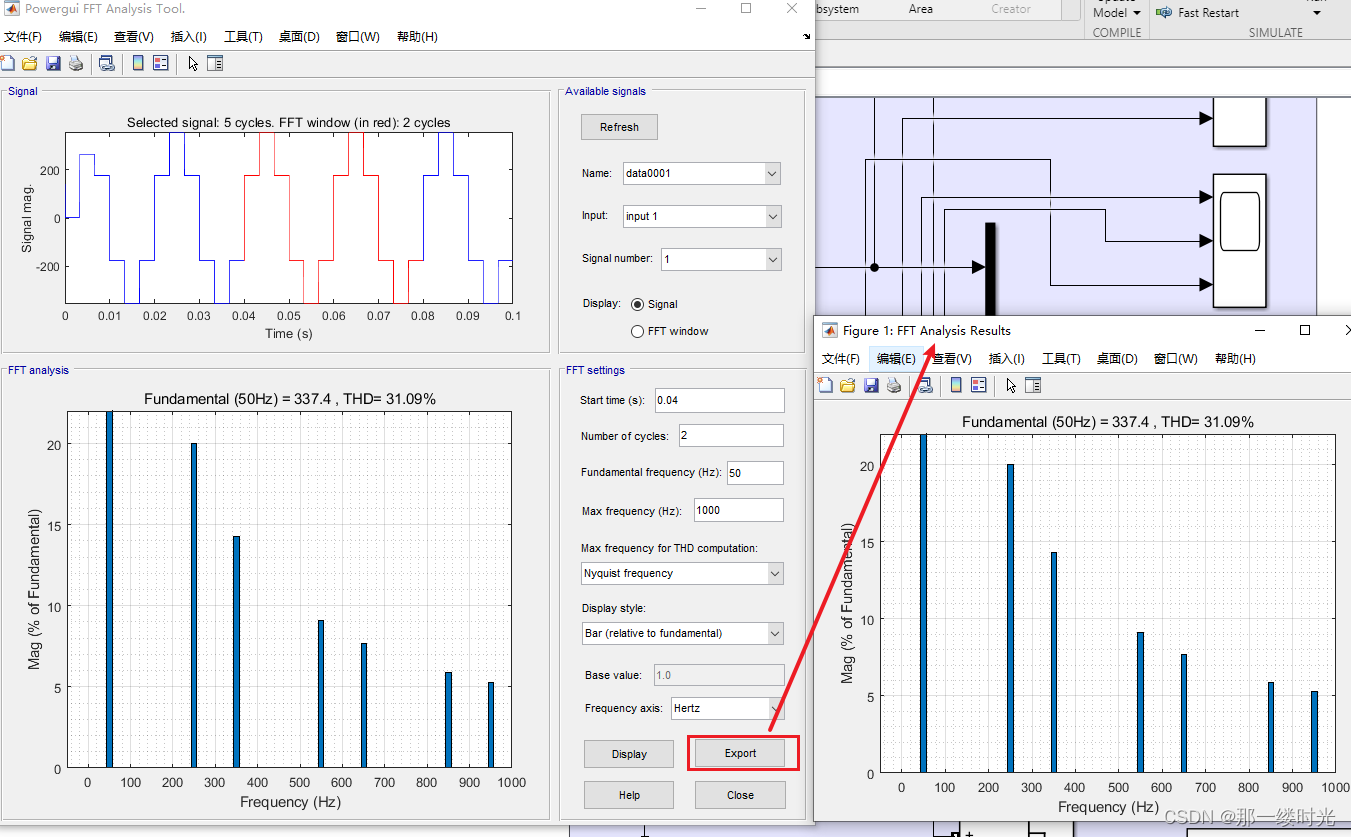Expand the Run dropdown arrow in Simulink SIMULATE section
The height and width of the screenshot is (837, 1351).
(1316, 13)
